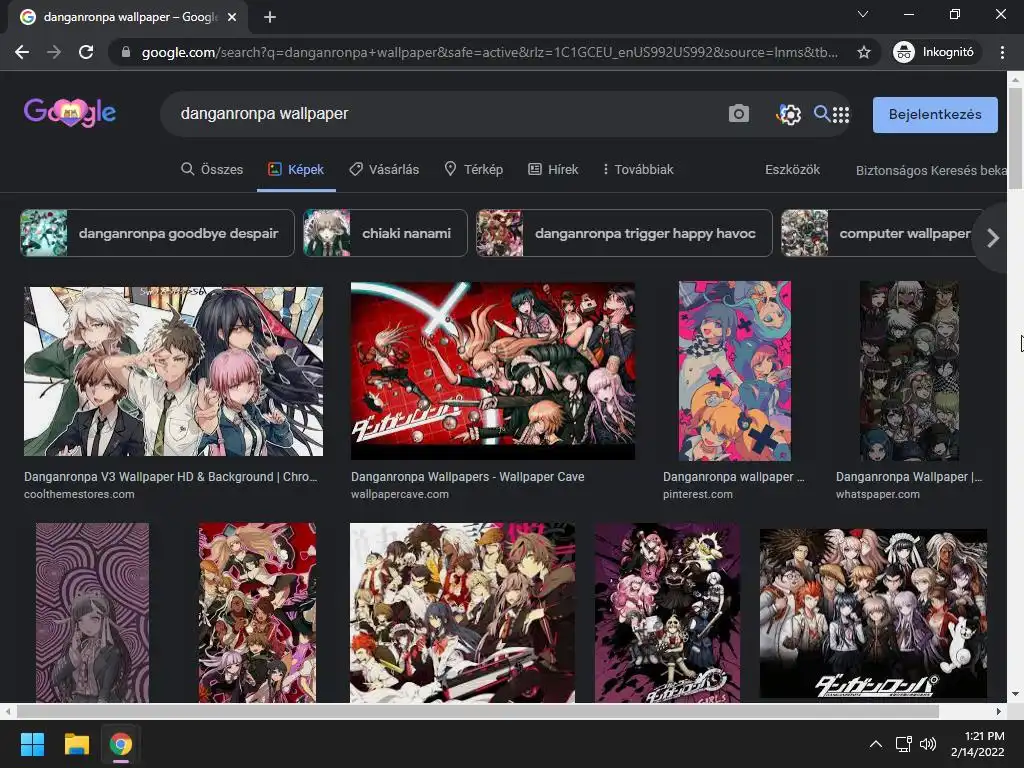Select the Képek tab
Viewport: 1024px width, 768px height.
(x=296, y=169)
